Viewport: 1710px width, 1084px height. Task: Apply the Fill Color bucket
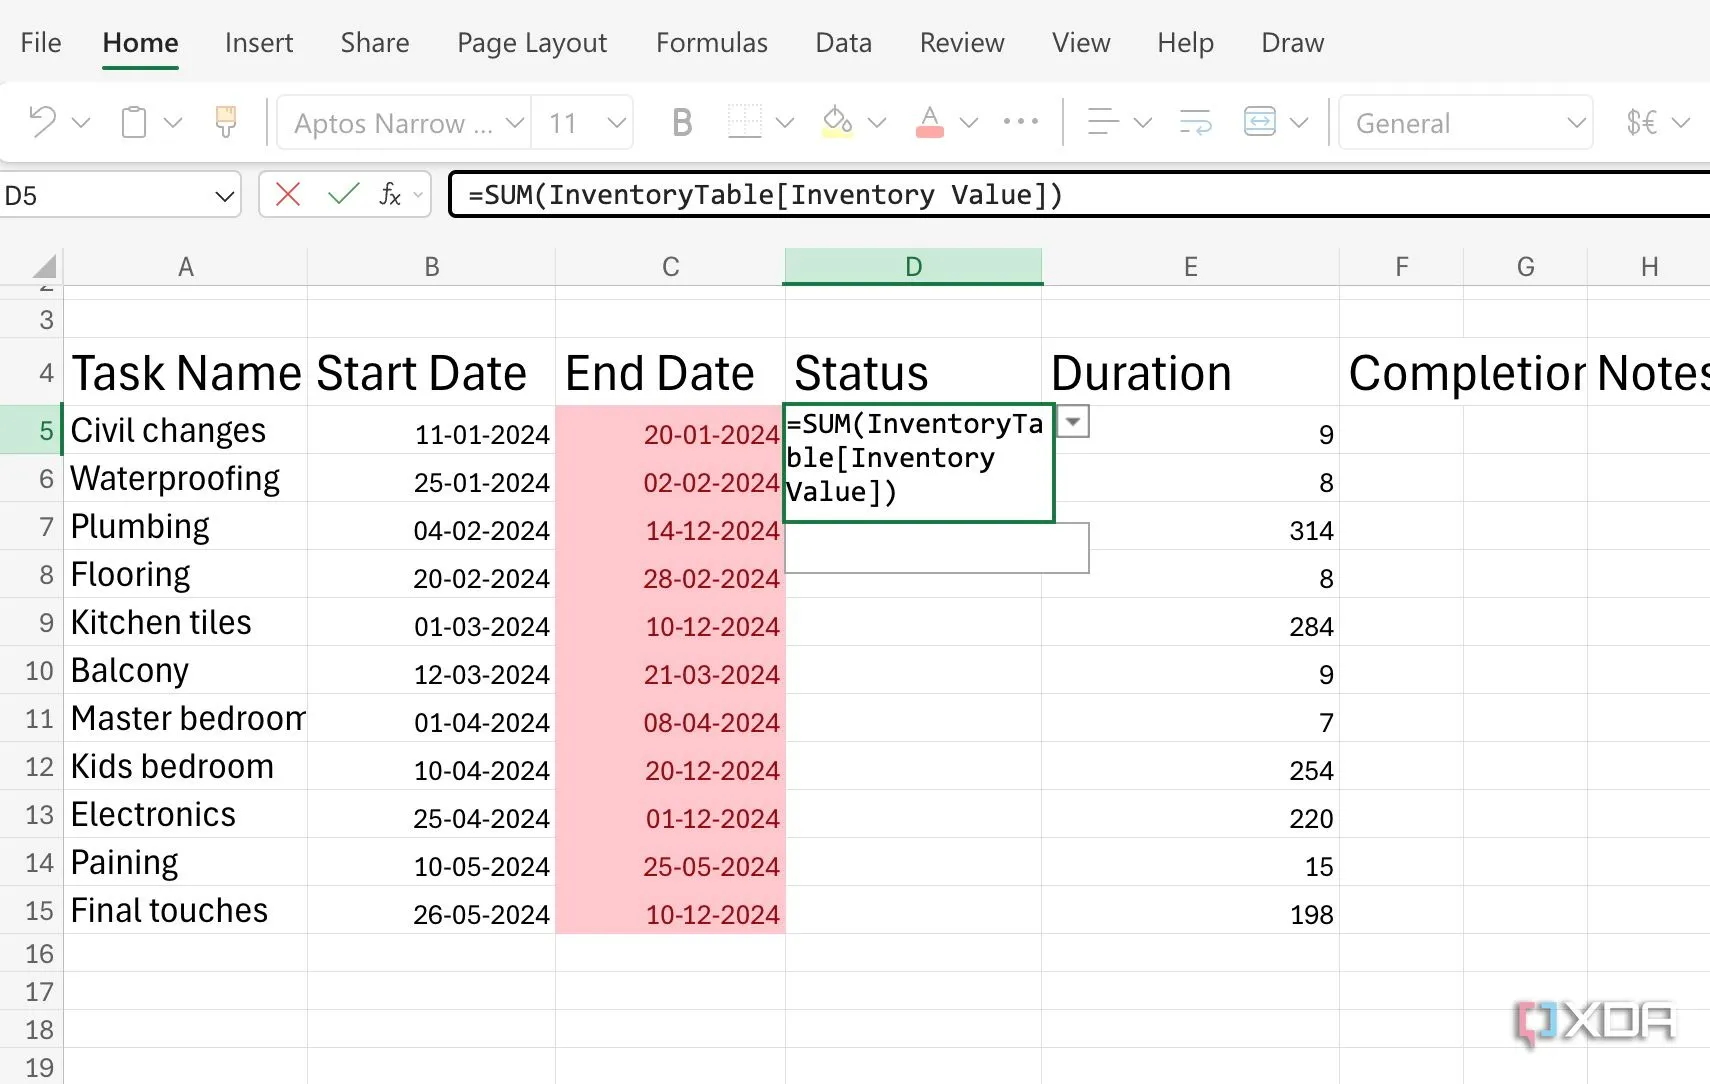pyautogui.click(x=837, y=122)
